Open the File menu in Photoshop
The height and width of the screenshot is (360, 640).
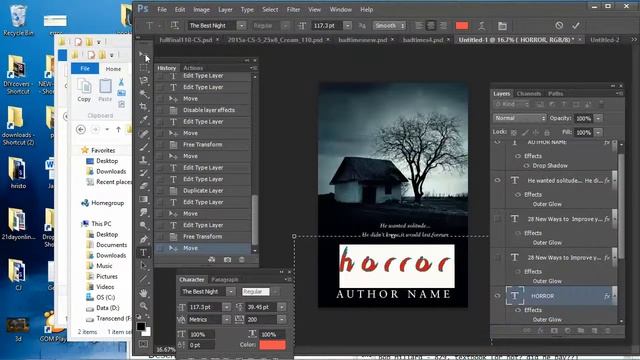click(162, 9)
